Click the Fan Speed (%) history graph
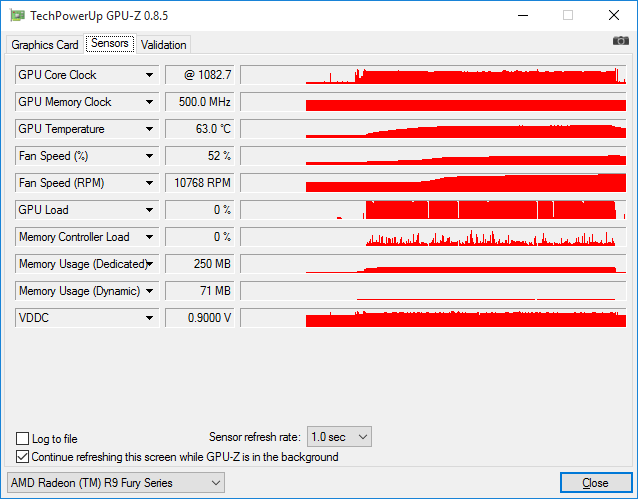The height and width of the screenshot is (499, 638). pos(433,156)
